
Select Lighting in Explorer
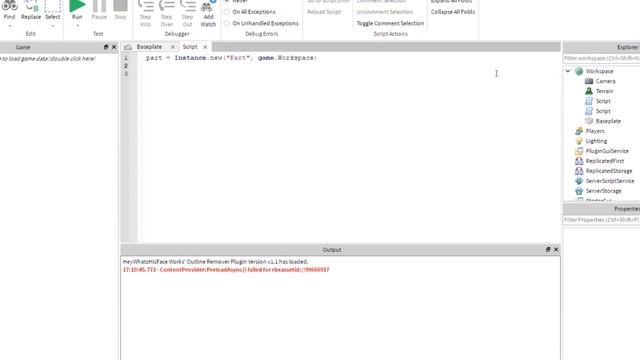tap(596, 141)
